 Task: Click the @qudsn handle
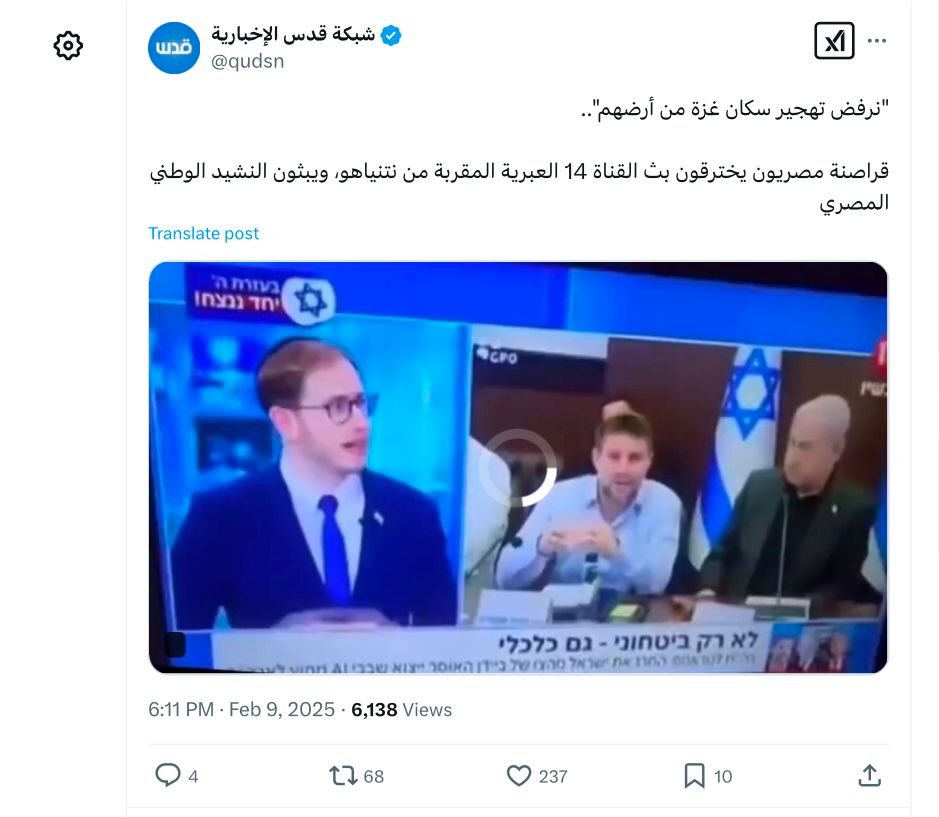click(247, 61)
